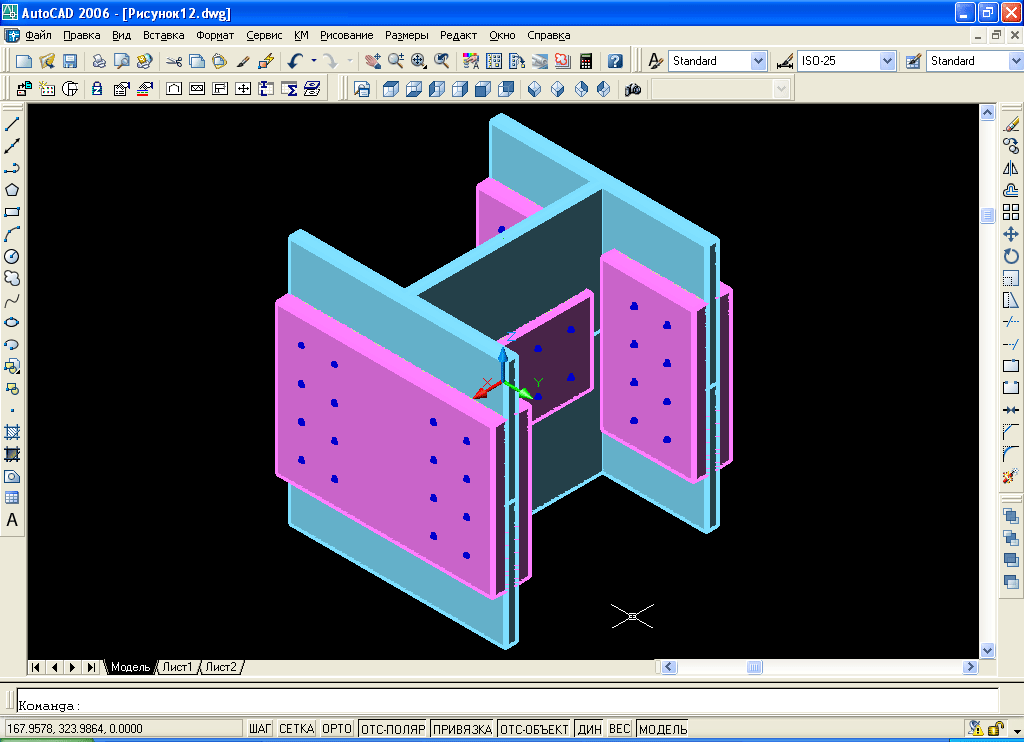This screenshot has width=1024, height=742.
Task: Open the QuickCalc calculator
Action: (x=586, y=61)
